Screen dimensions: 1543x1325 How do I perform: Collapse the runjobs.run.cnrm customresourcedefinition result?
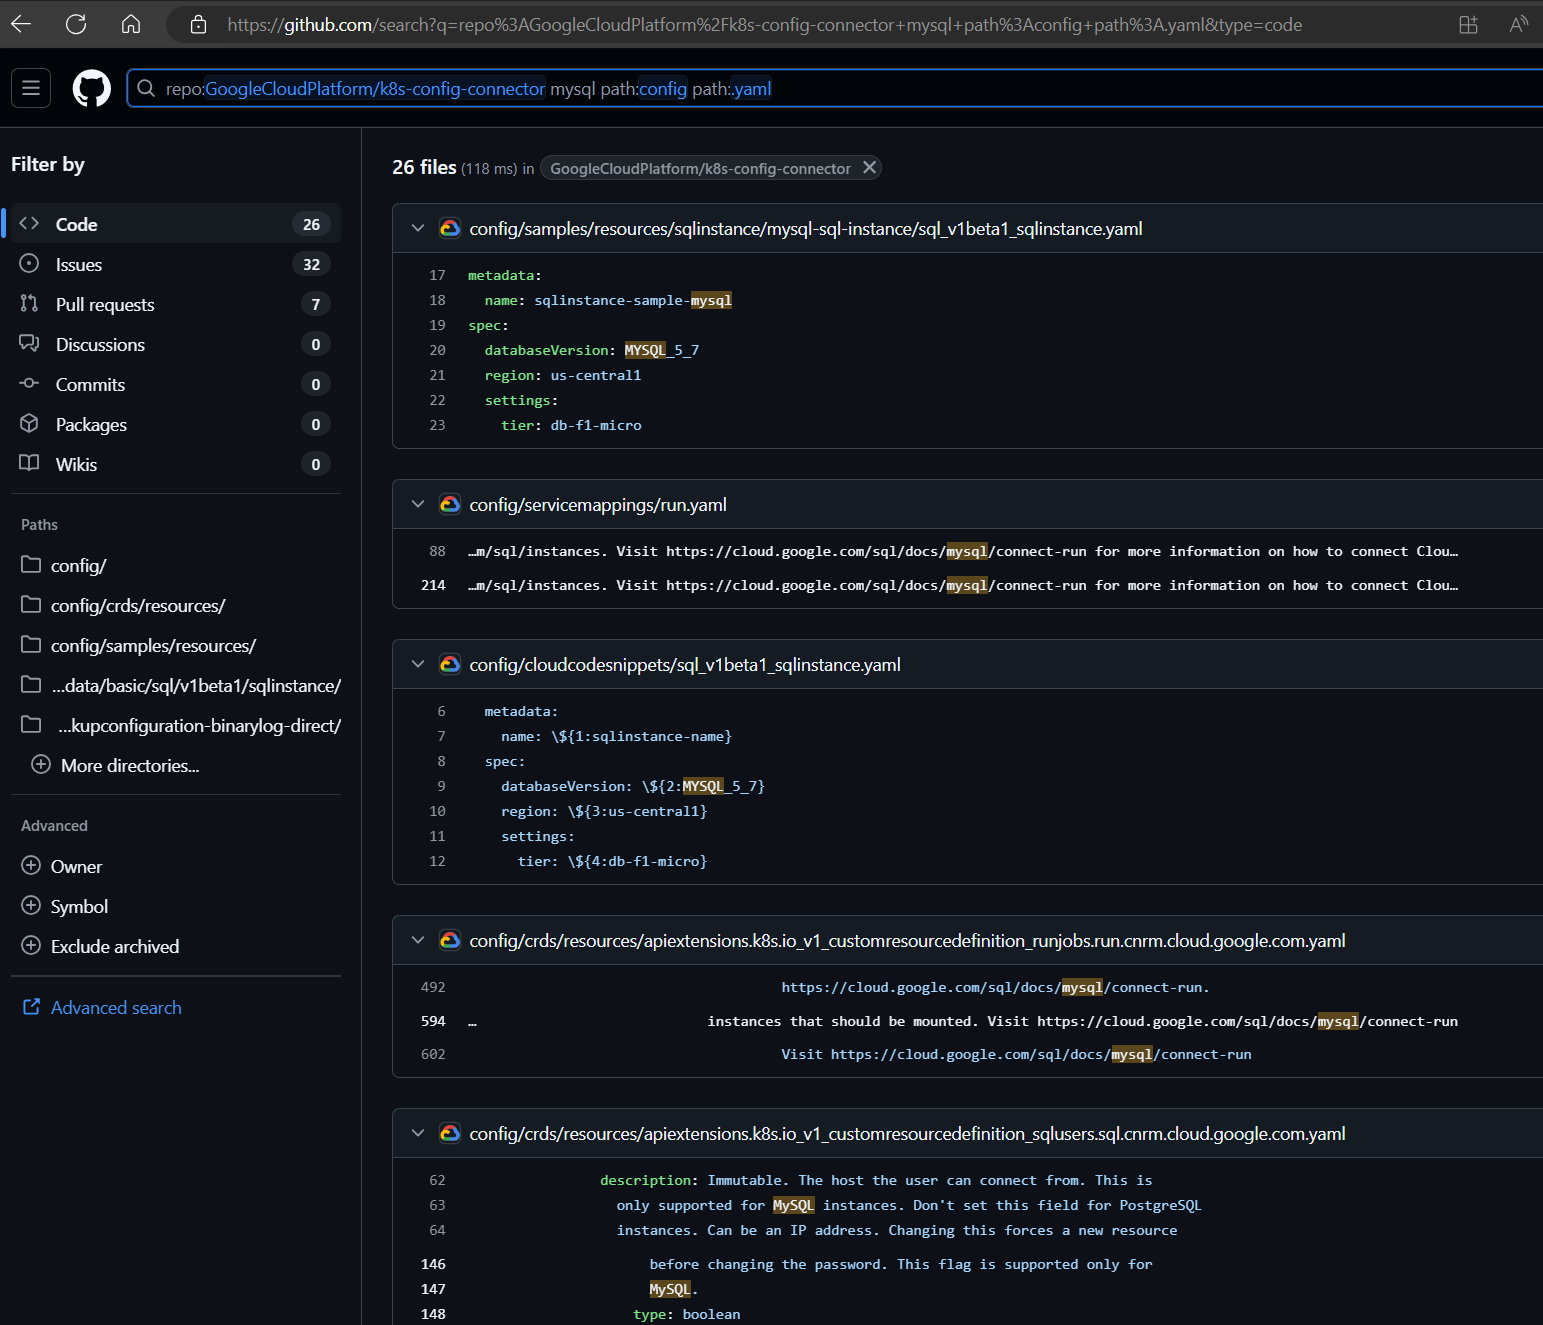[418, 940]
